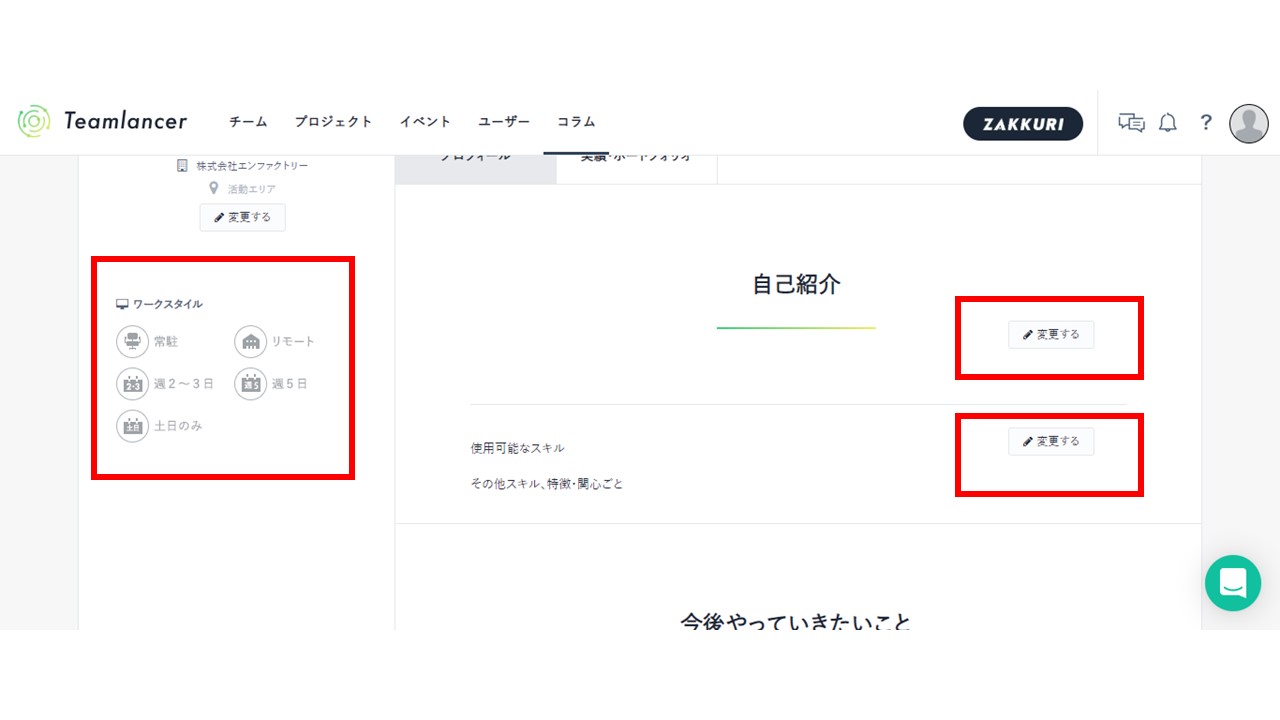Screen dimensions: 1280x720
Task: Select the 常駐 workstyle icon
Action: click(x=132, y=342)
